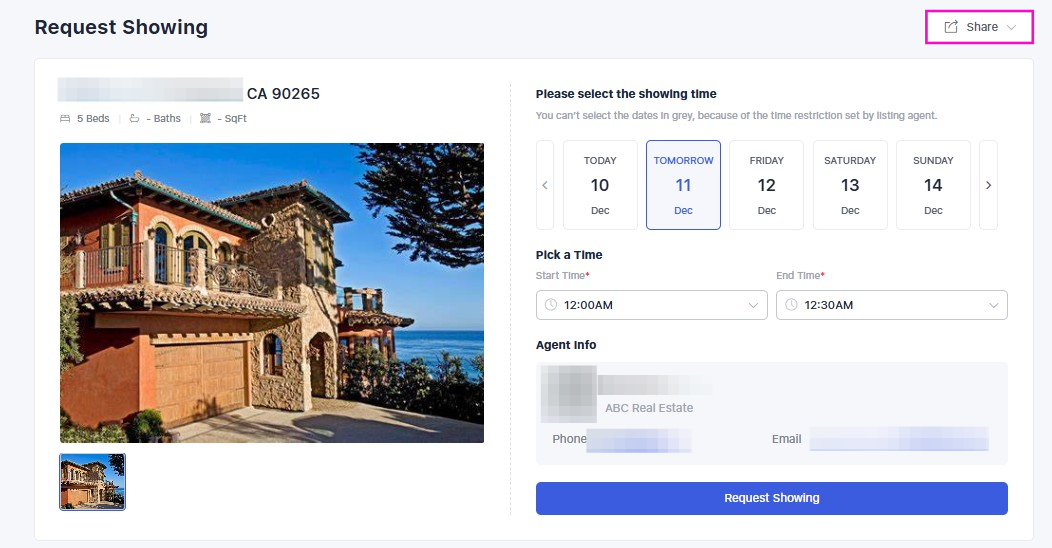Click the clock icon in Start Time
1052x548 pixels.
(x=550, y=305)
